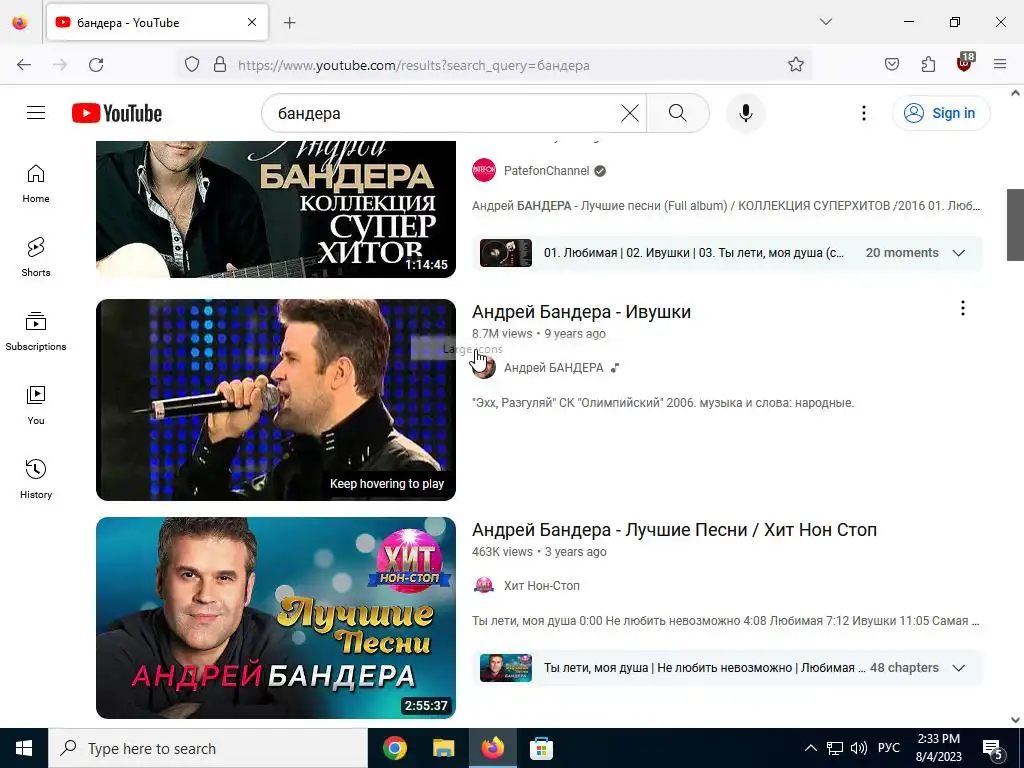
Task: Select the бандера - YouTube tab
Action: tap(157, 23)
